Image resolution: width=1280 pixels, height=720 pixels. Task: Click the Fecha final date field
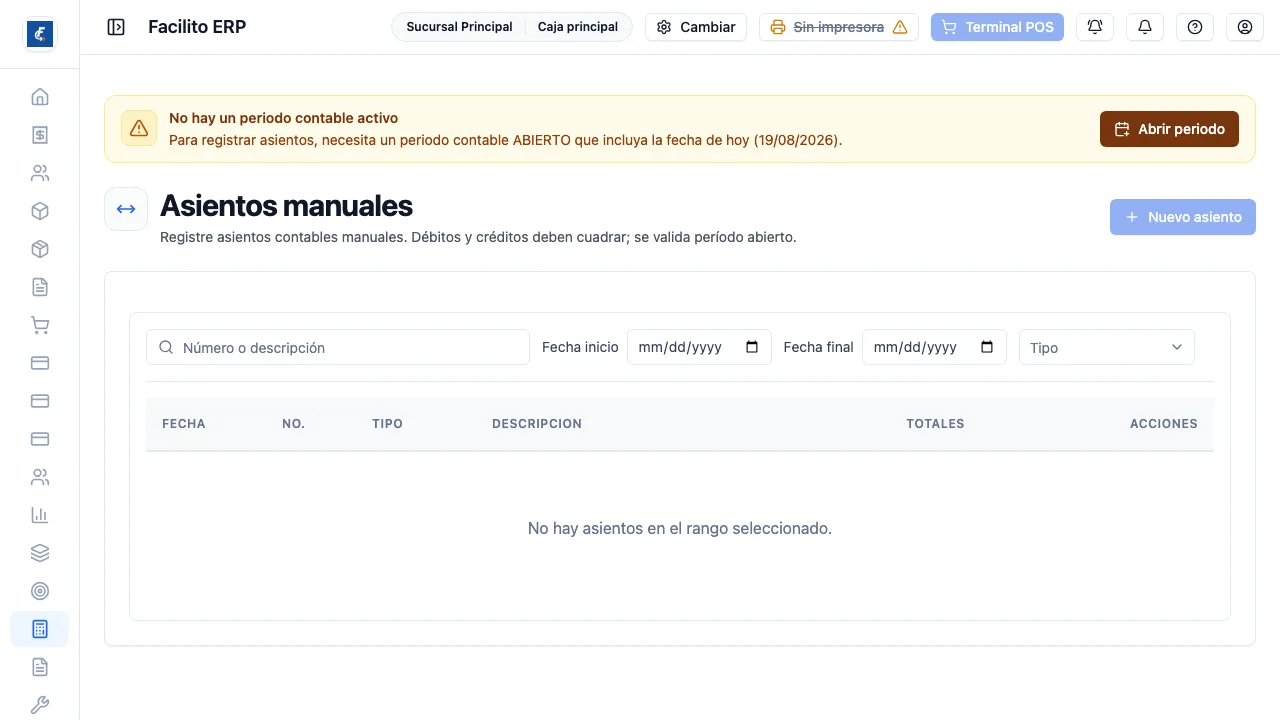pos(934,347)
